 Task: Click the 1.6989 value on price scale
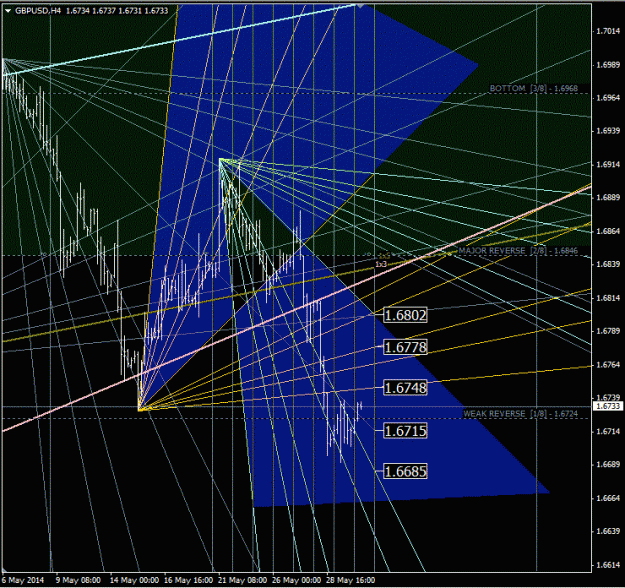click(x=608, y=65)
